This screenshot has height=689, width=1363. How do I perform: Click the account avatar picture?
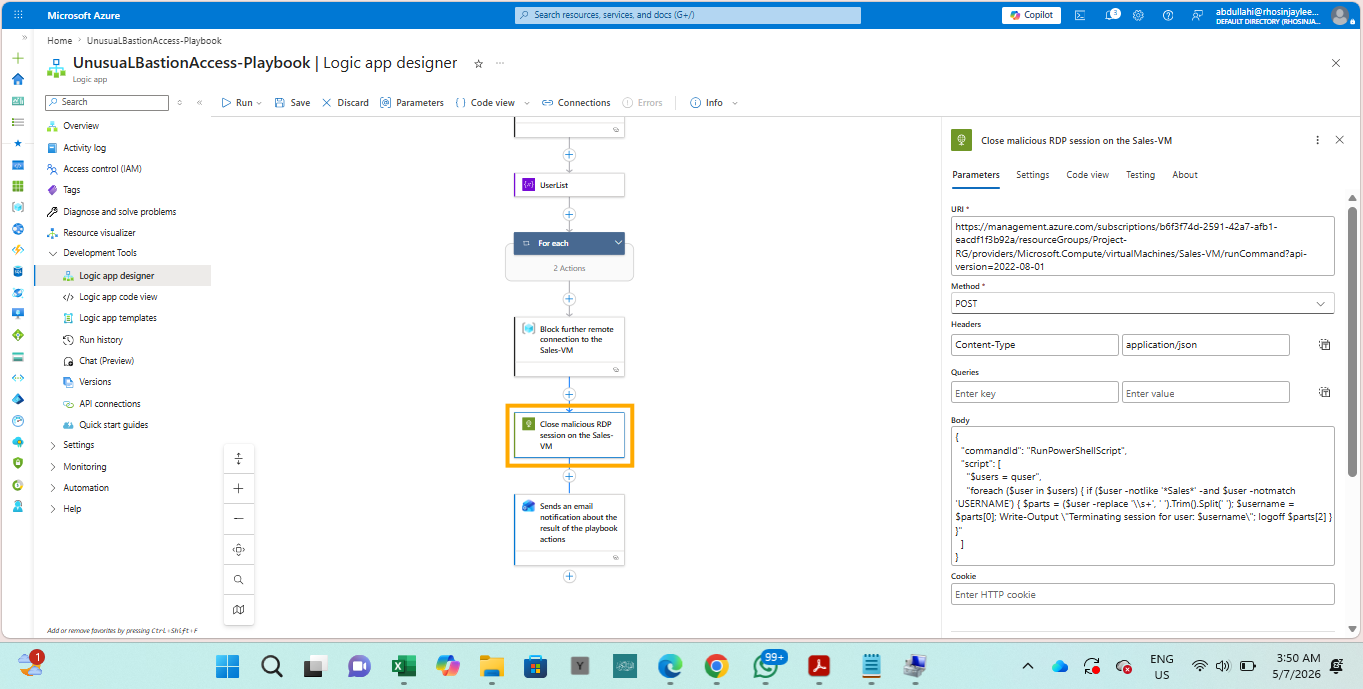(1340, 15)
